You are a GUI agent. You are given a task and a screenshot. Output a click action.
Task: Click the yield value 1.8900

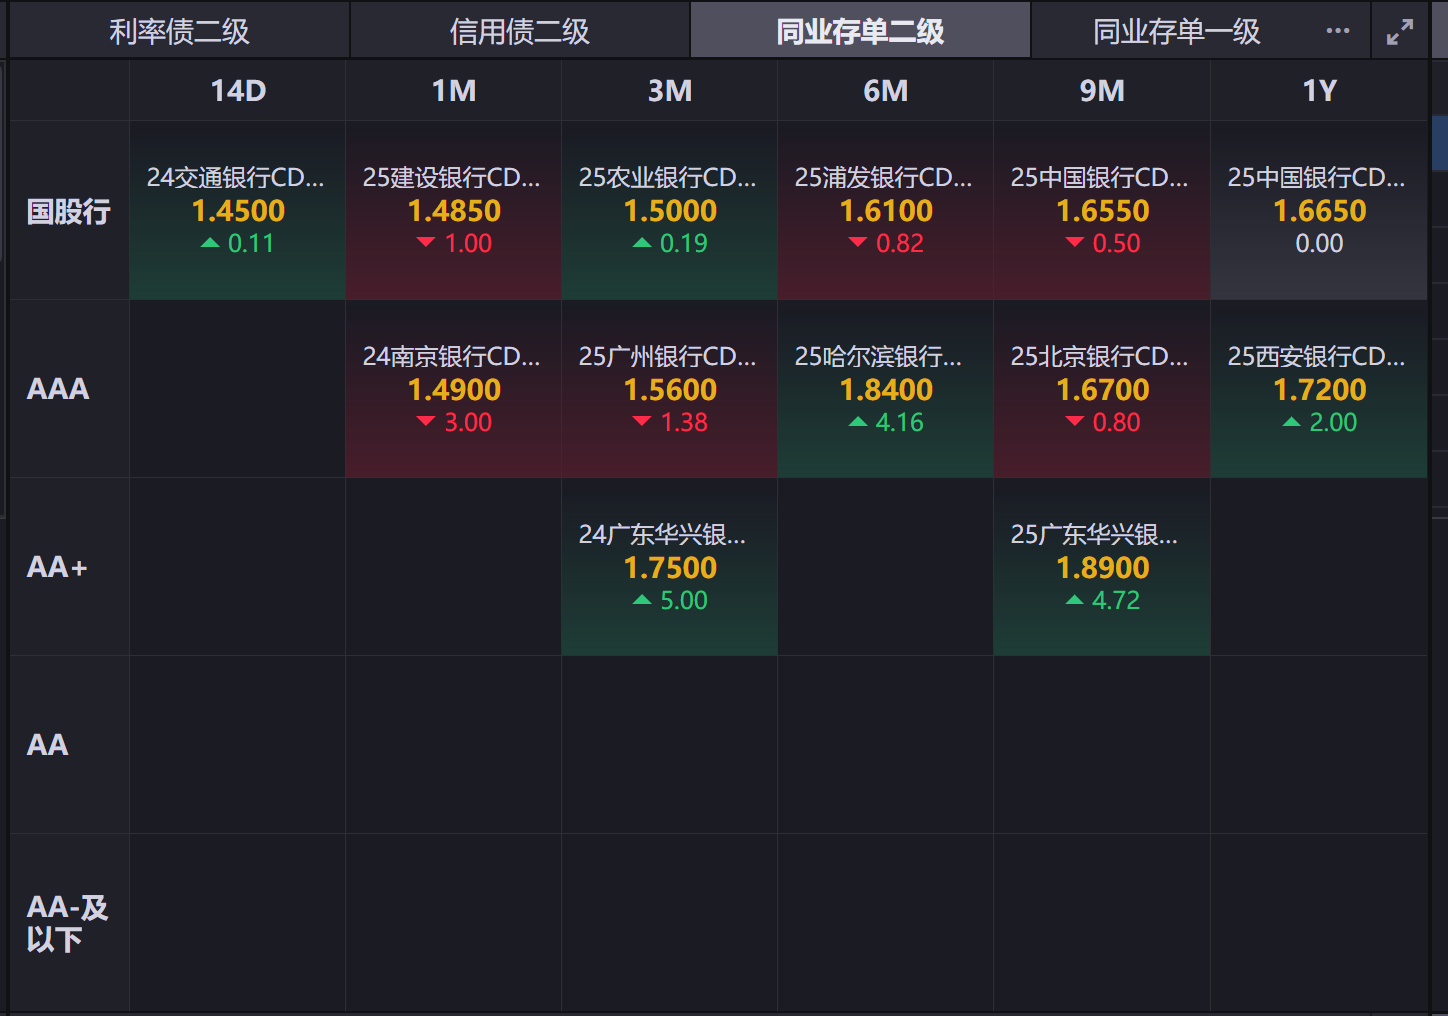1102,568
